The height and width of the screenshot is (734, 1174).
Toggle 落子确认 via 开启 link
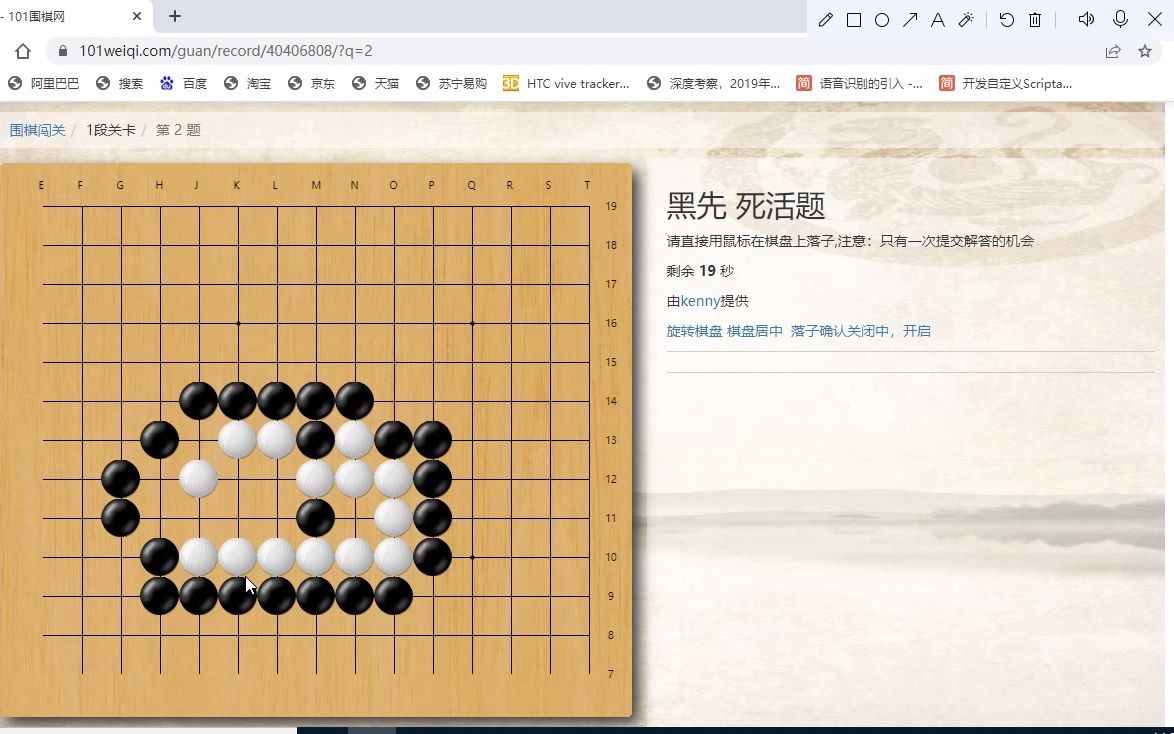916,331
